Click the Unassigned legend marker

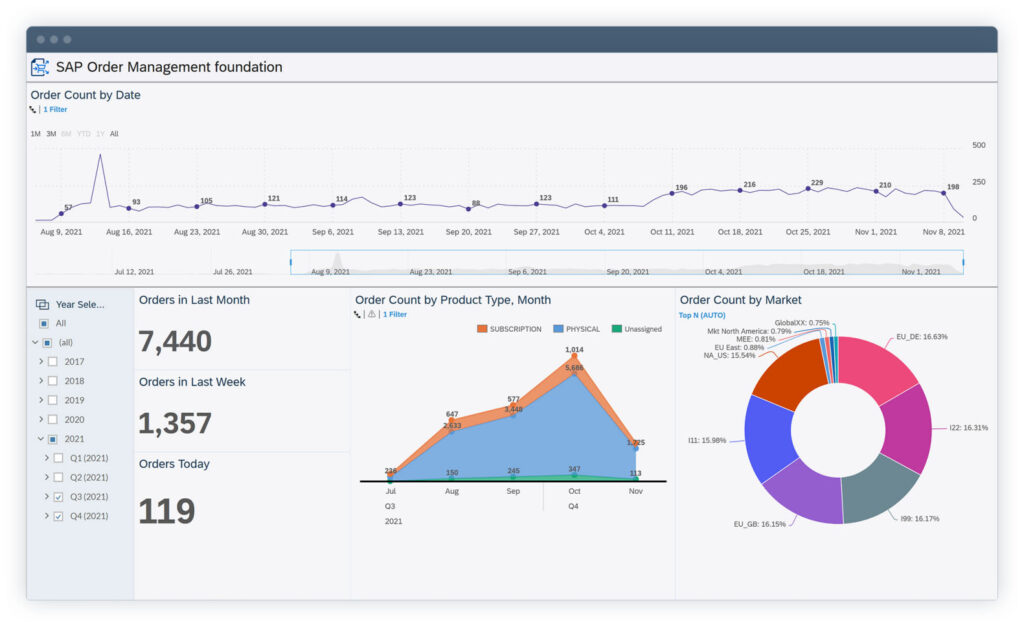click(617, 329)
